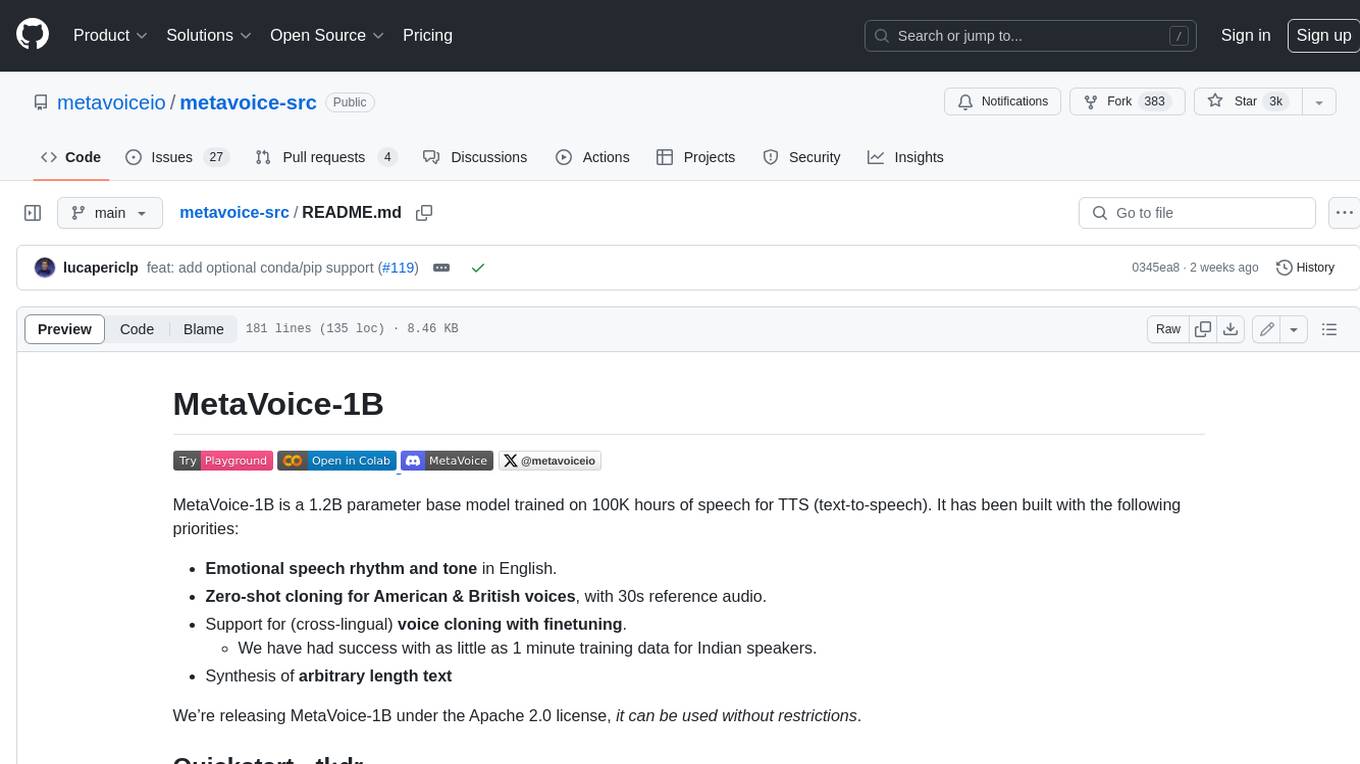Screen dimensions: 1360x764
Task: Open the Discussions tab
Action: 475,157
